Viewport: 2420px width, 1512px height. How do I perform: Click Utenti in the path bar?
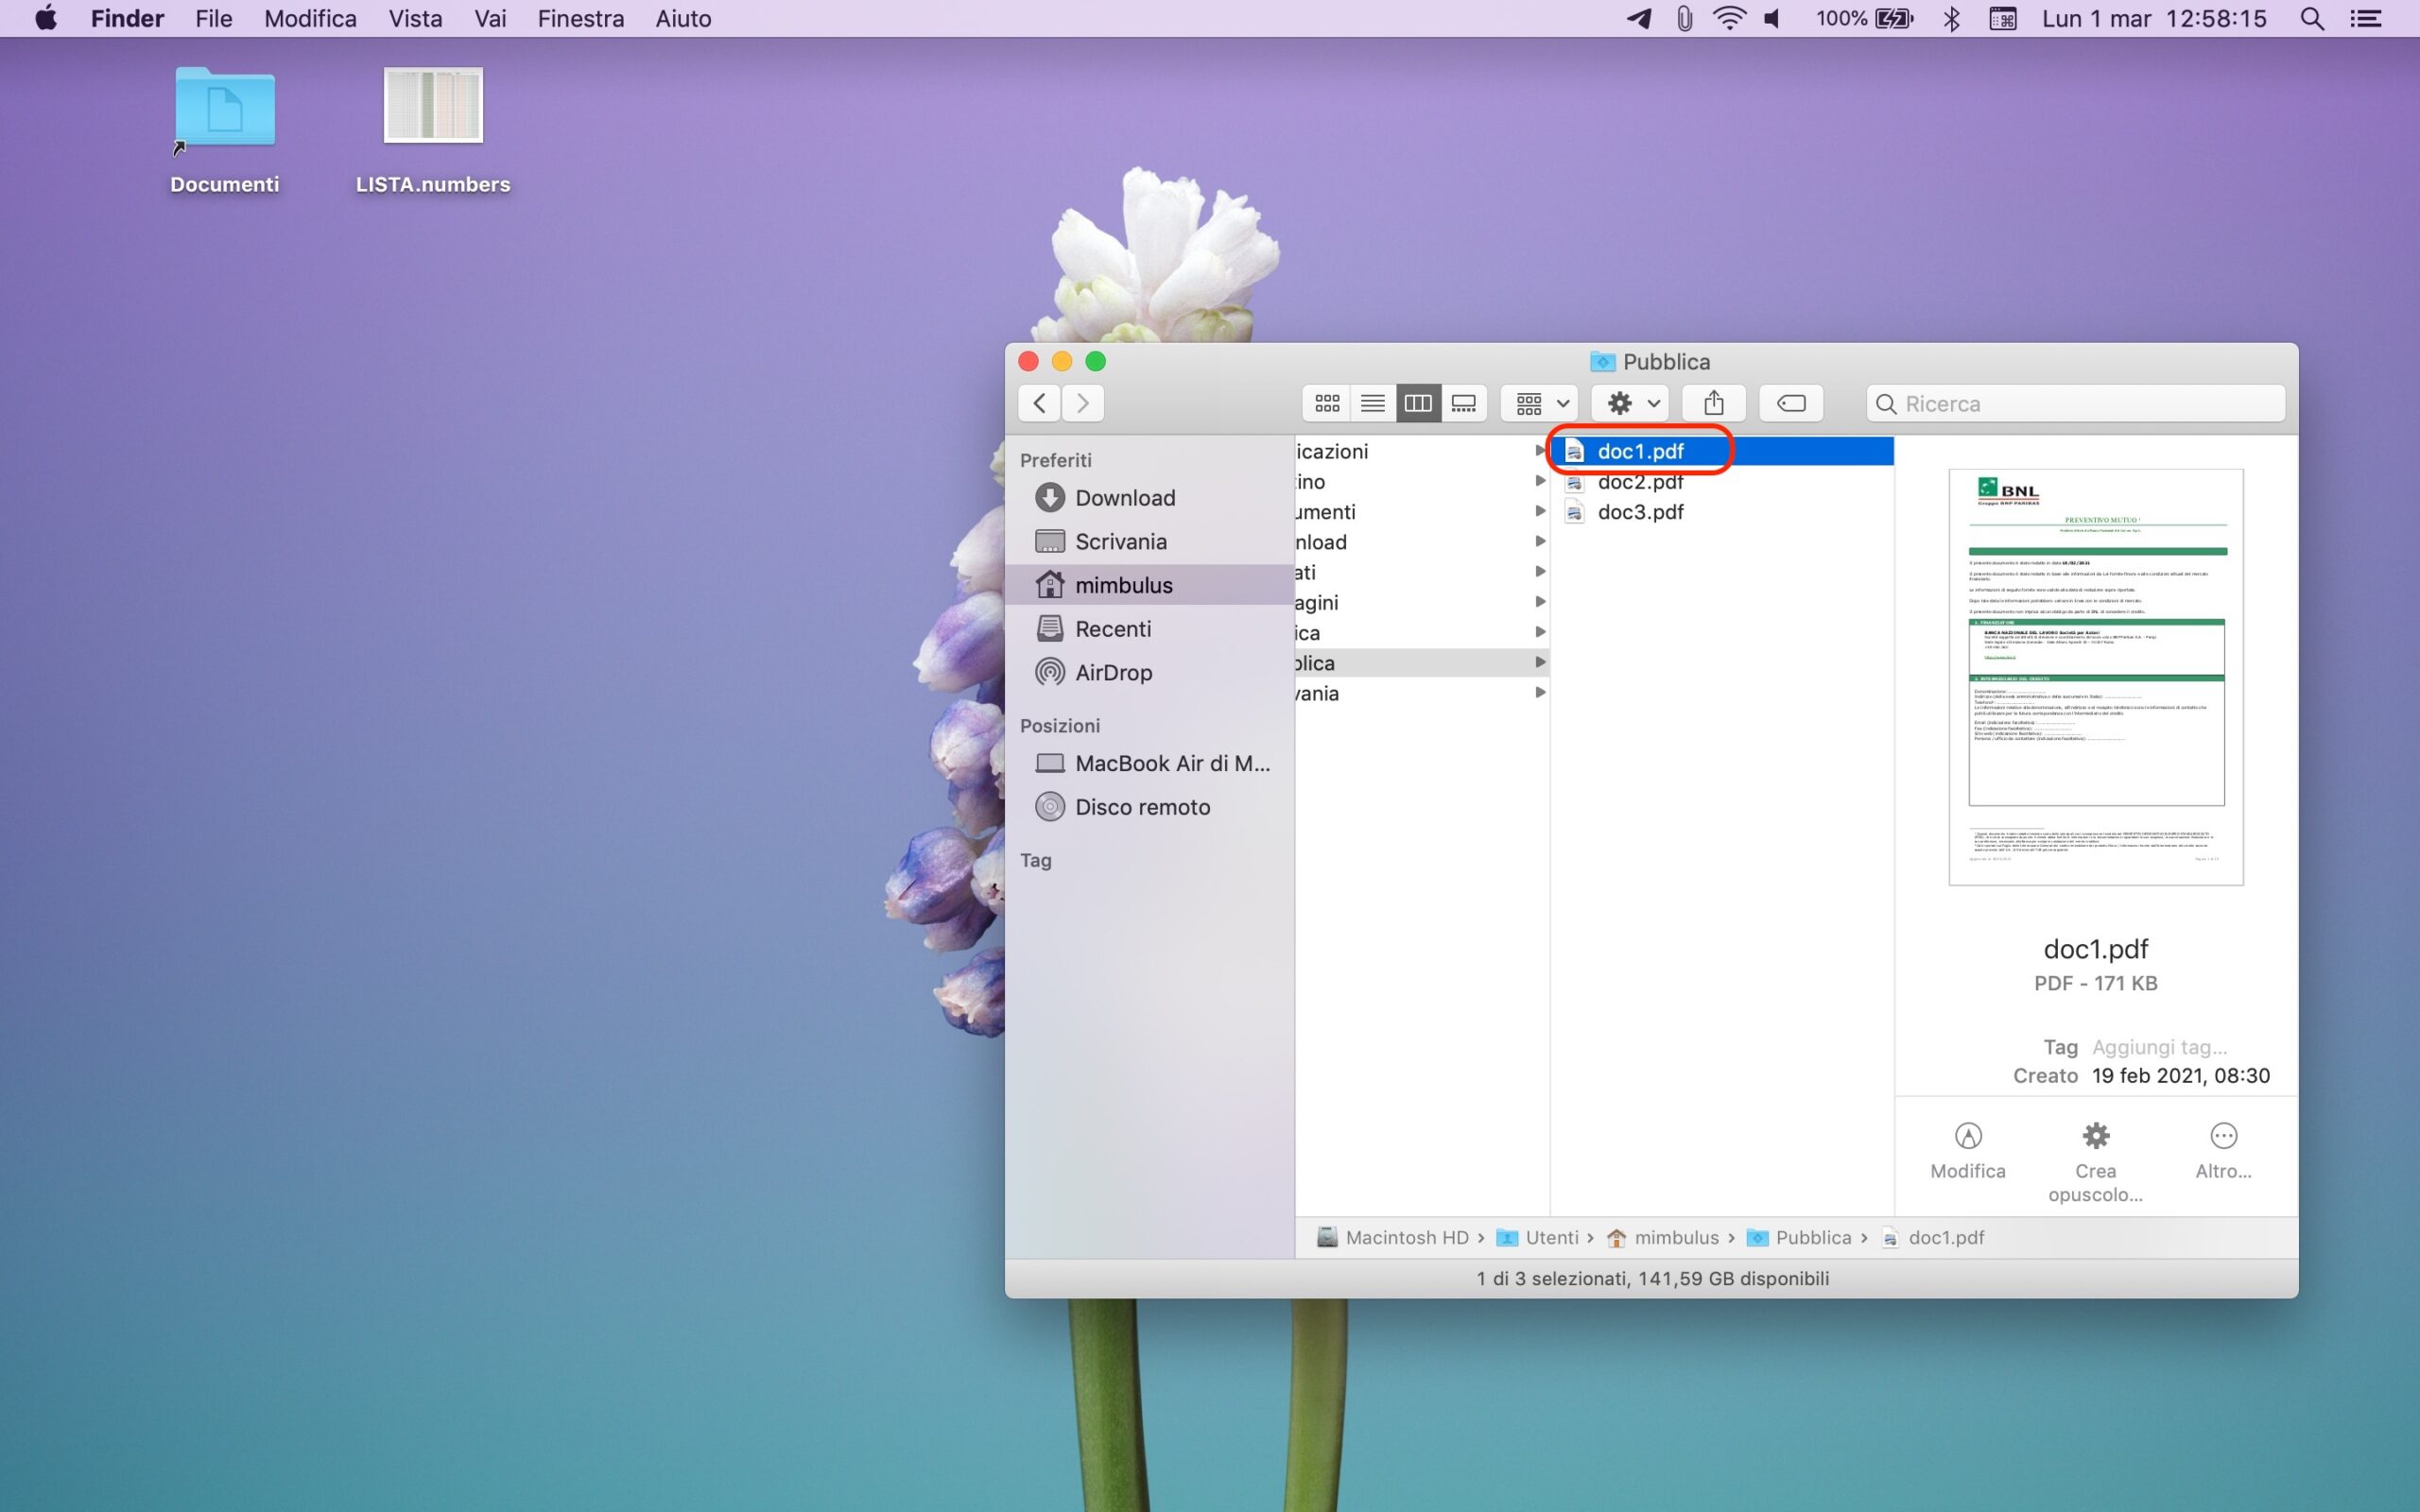click(x=1551, y=1237)
